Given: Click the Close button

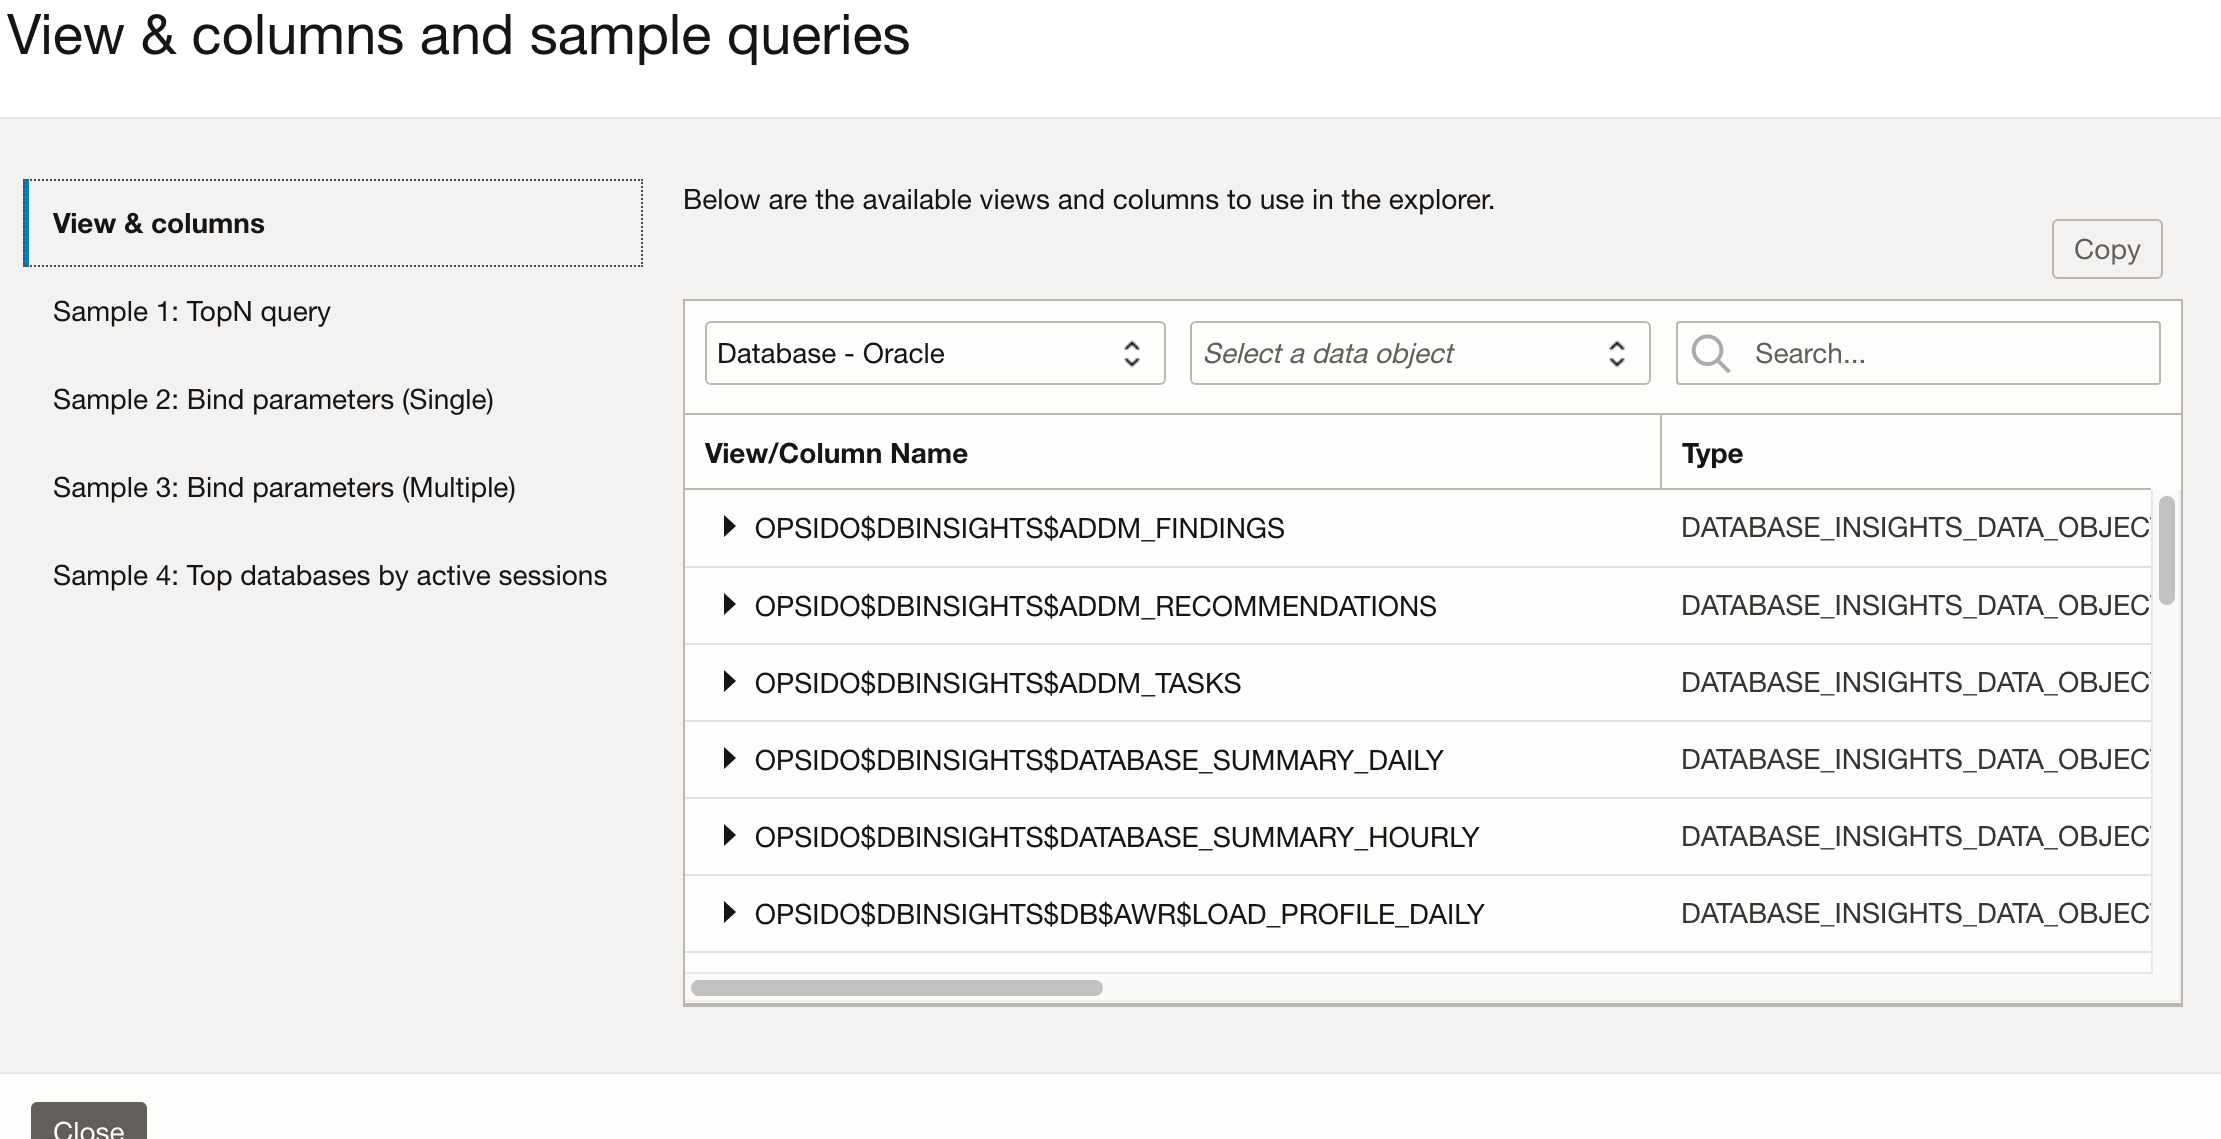Looking at the screenshot, I should [88, 1124].
